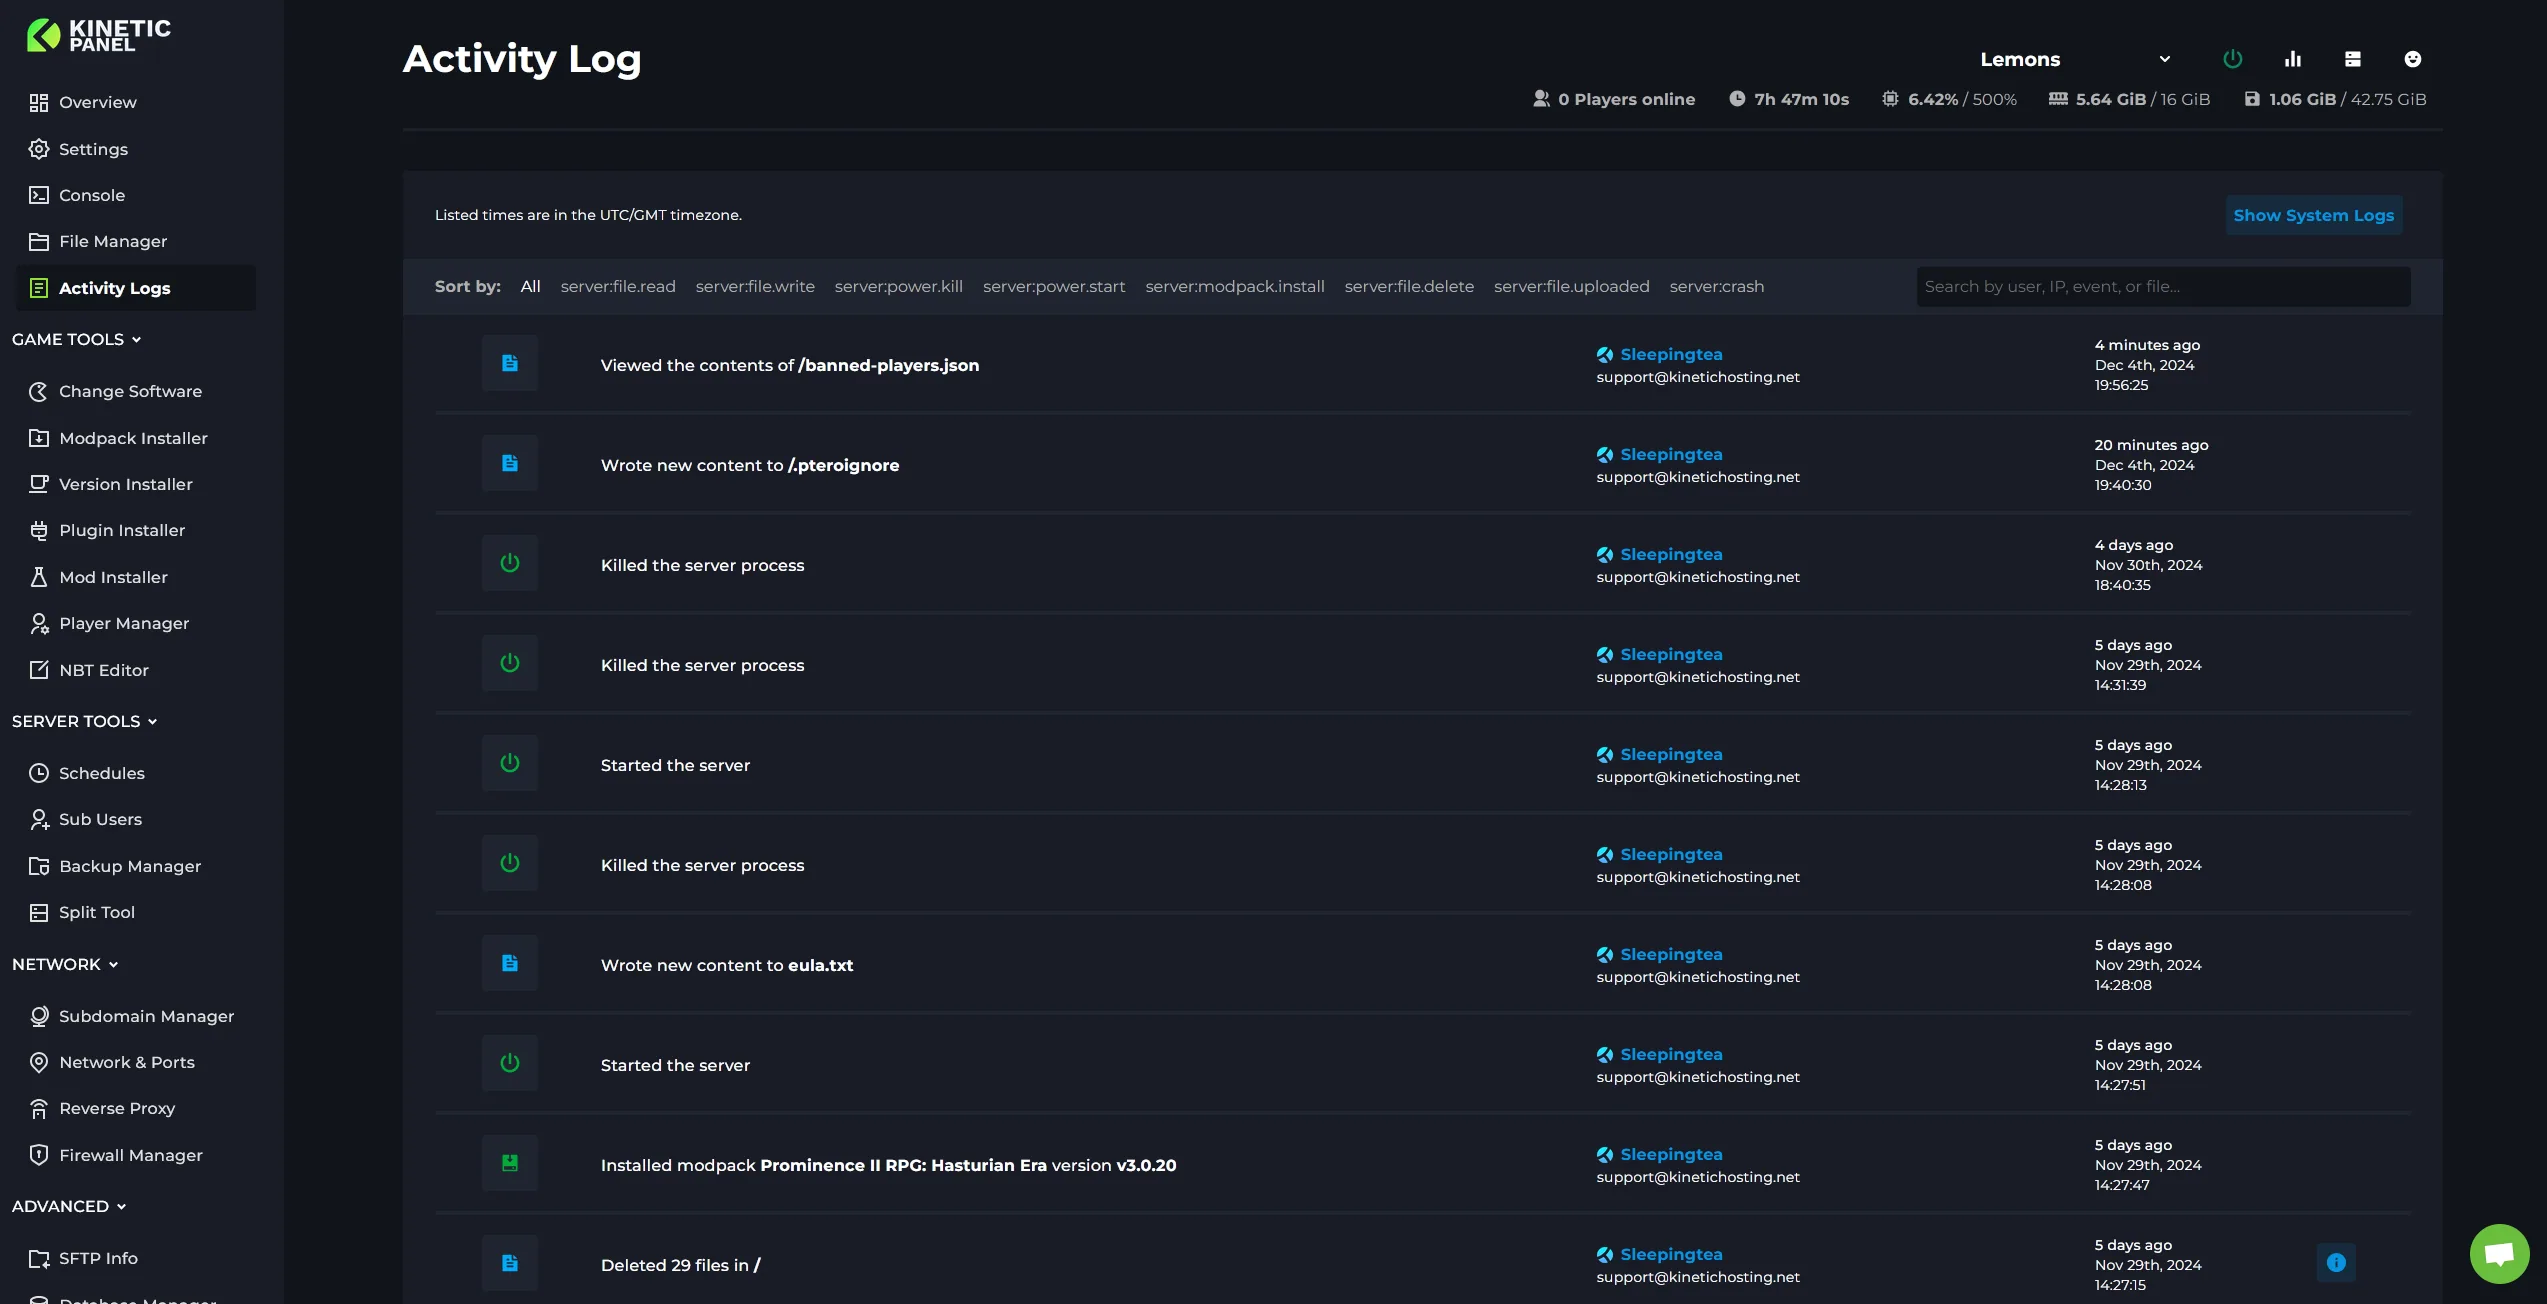Viewport: 2547px width, 1304px height.
Task: Enable the server:crash log filter
Action: [1717, 286]
